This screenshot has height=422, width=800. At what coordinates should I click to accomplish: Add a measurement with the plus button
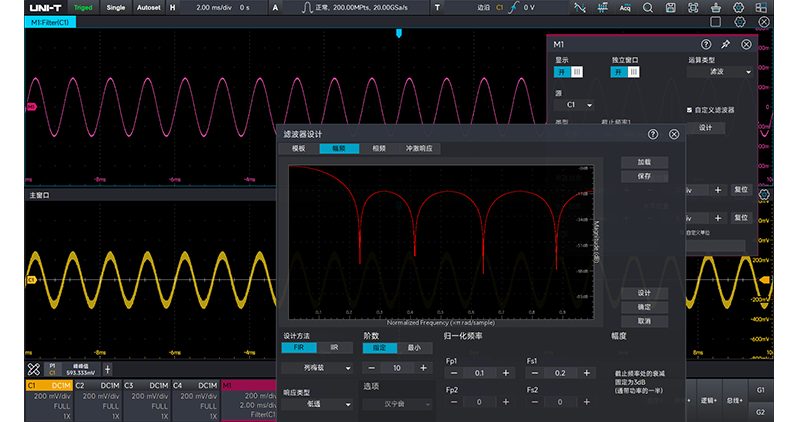coord(108,369)
